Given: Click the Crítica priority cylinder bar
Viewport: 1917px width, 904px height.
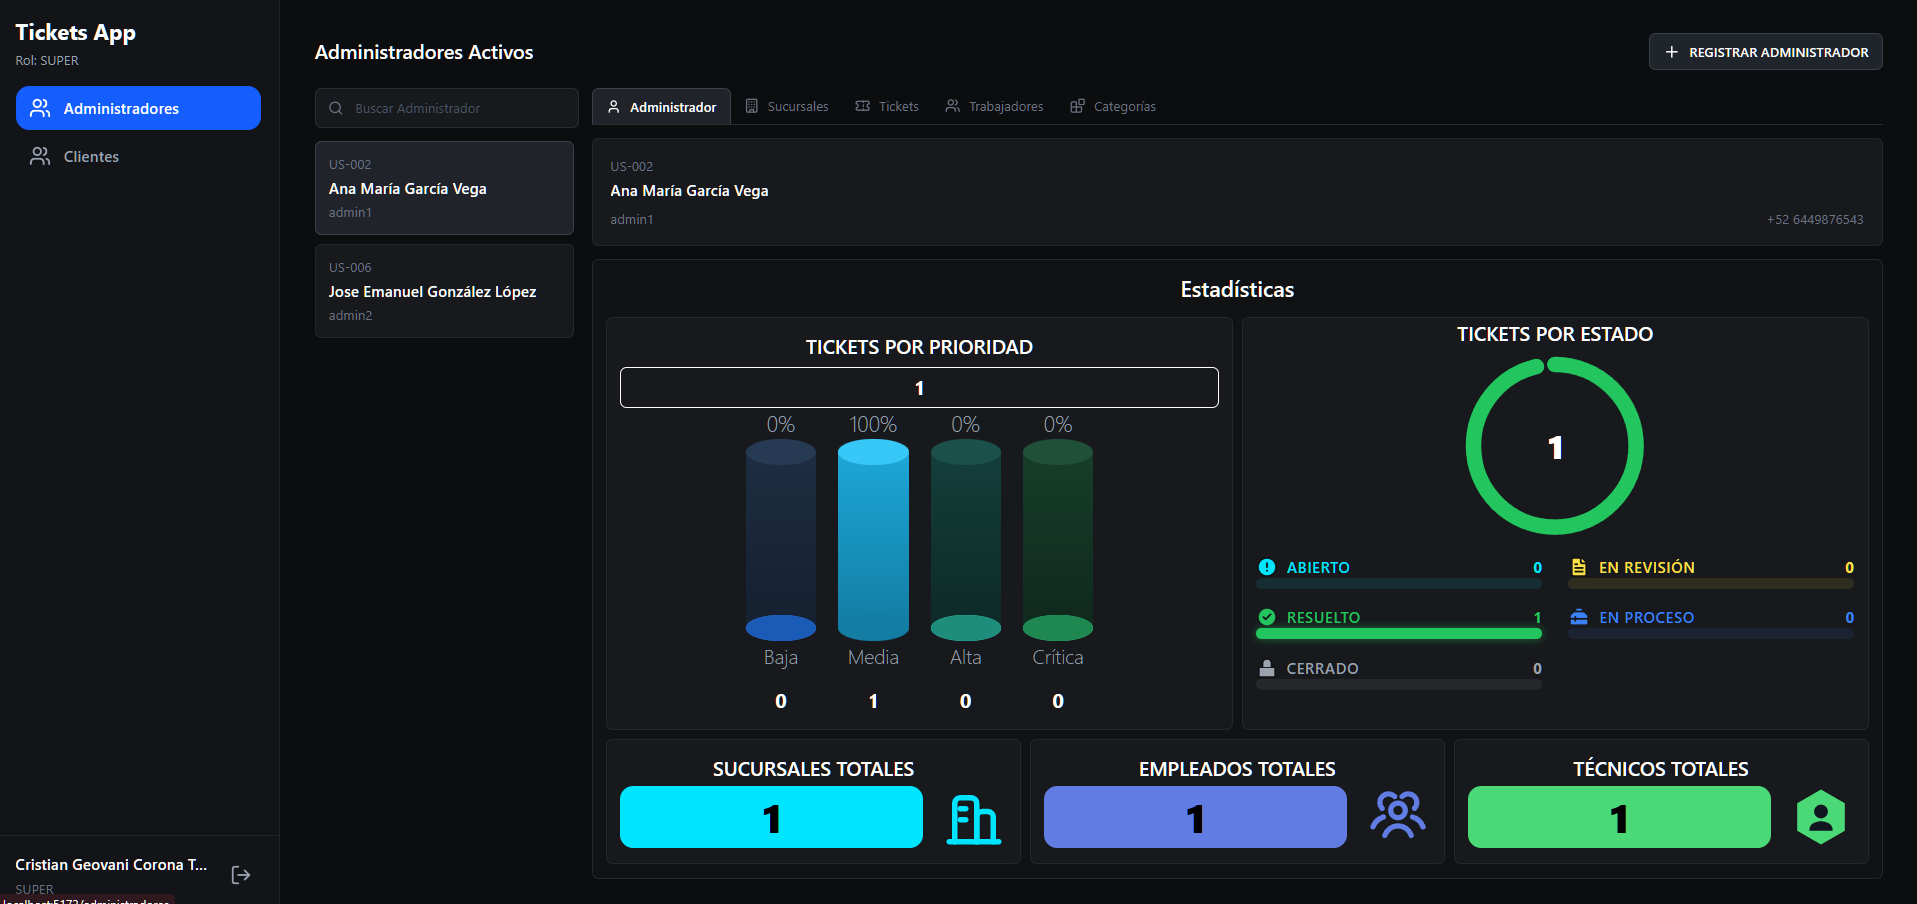Looking at the screenshot, I should (x=1058, y=540).
